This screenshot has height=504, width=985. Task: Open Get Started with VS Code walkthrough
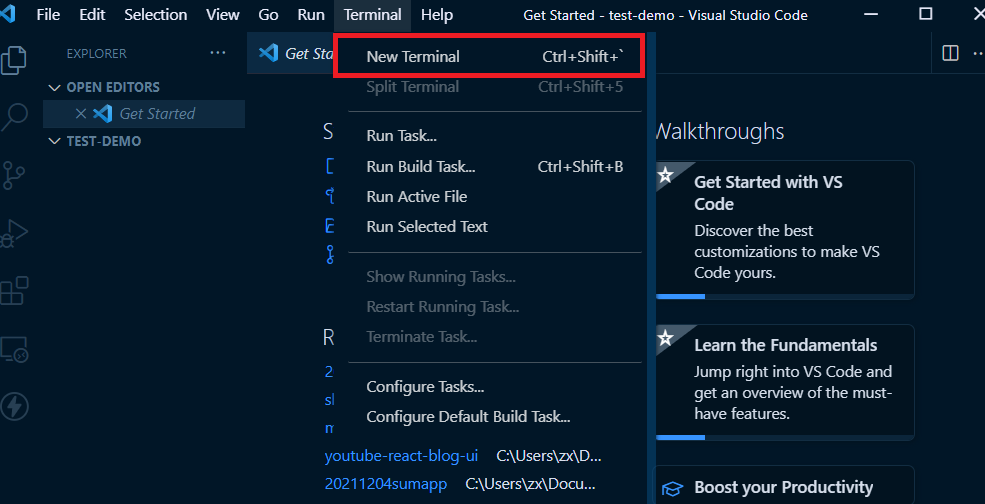(785, 230)
